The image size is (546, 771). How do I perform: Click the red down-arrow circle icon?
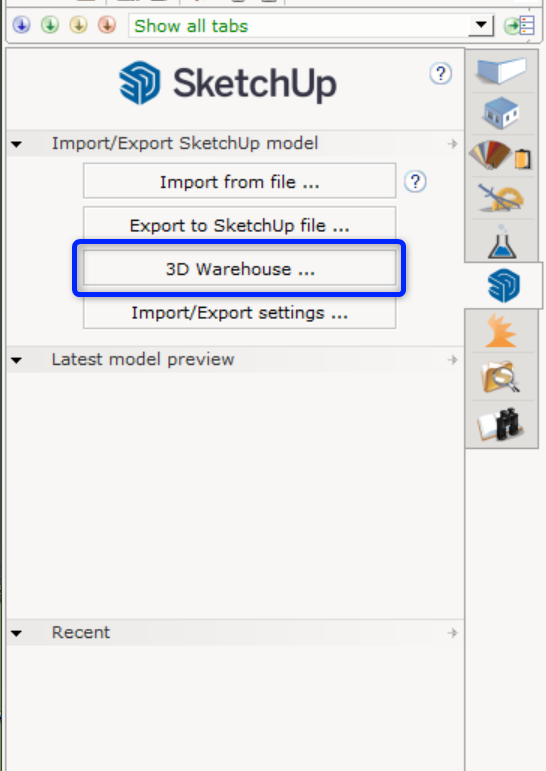(x=107, y=25)
